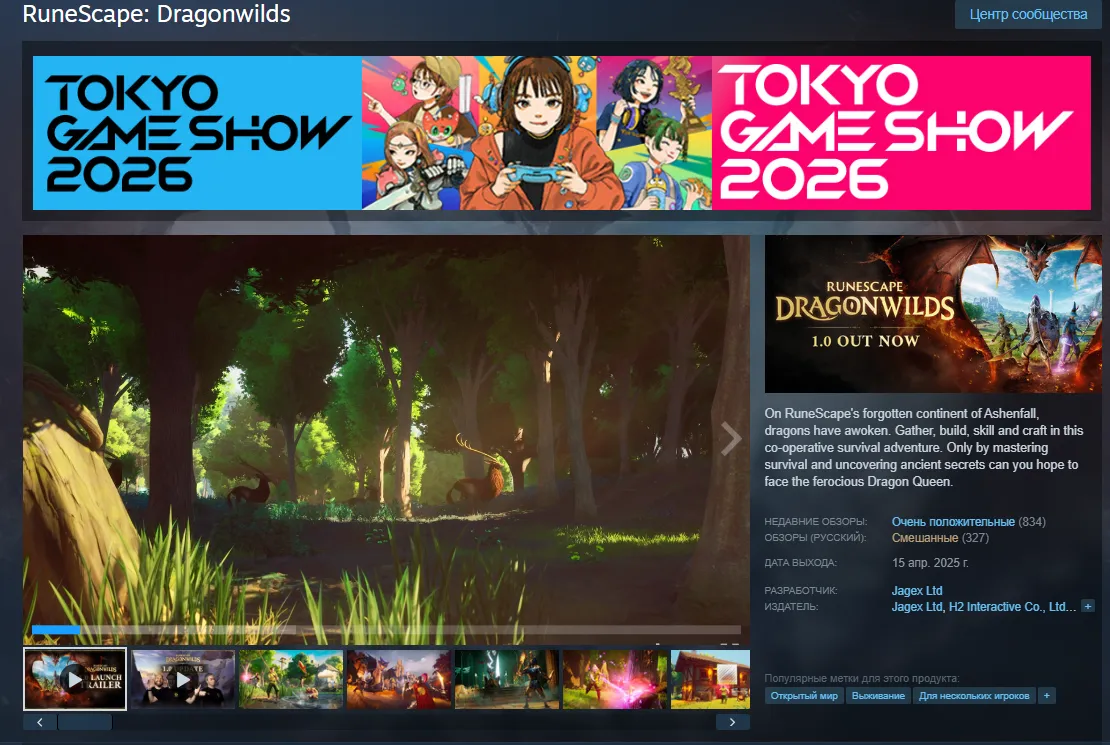Click the thumbnail strip scrollbar handle
The image size is (1110, 745).
(x=84, y=722)
